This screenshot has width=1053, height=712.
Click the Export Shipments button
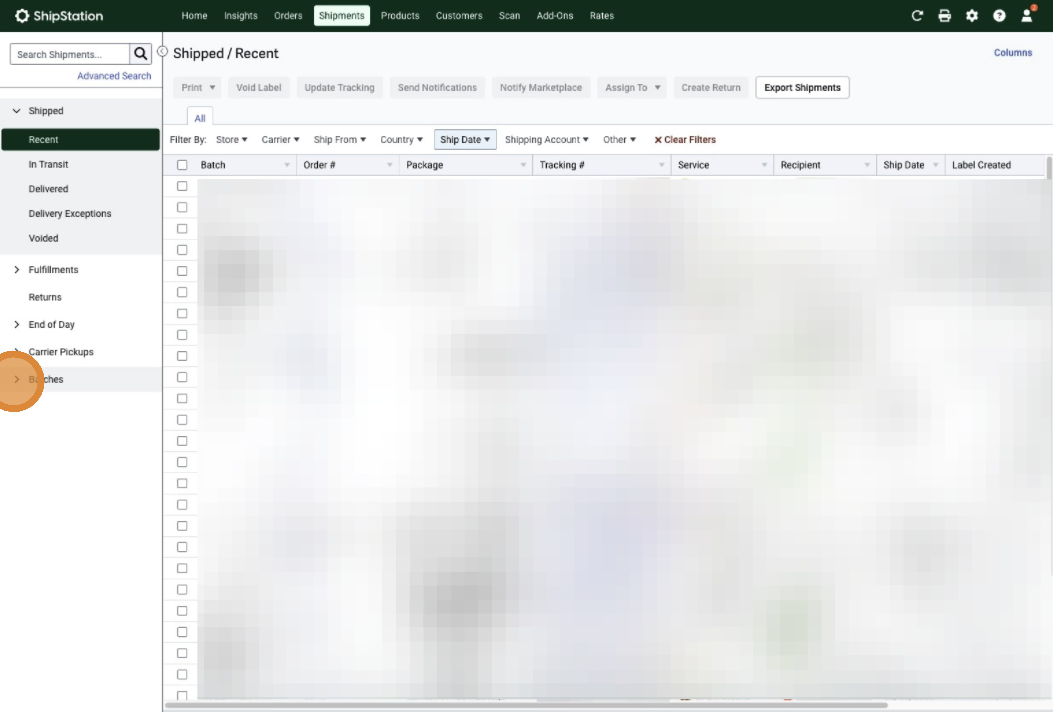point(802,88)
